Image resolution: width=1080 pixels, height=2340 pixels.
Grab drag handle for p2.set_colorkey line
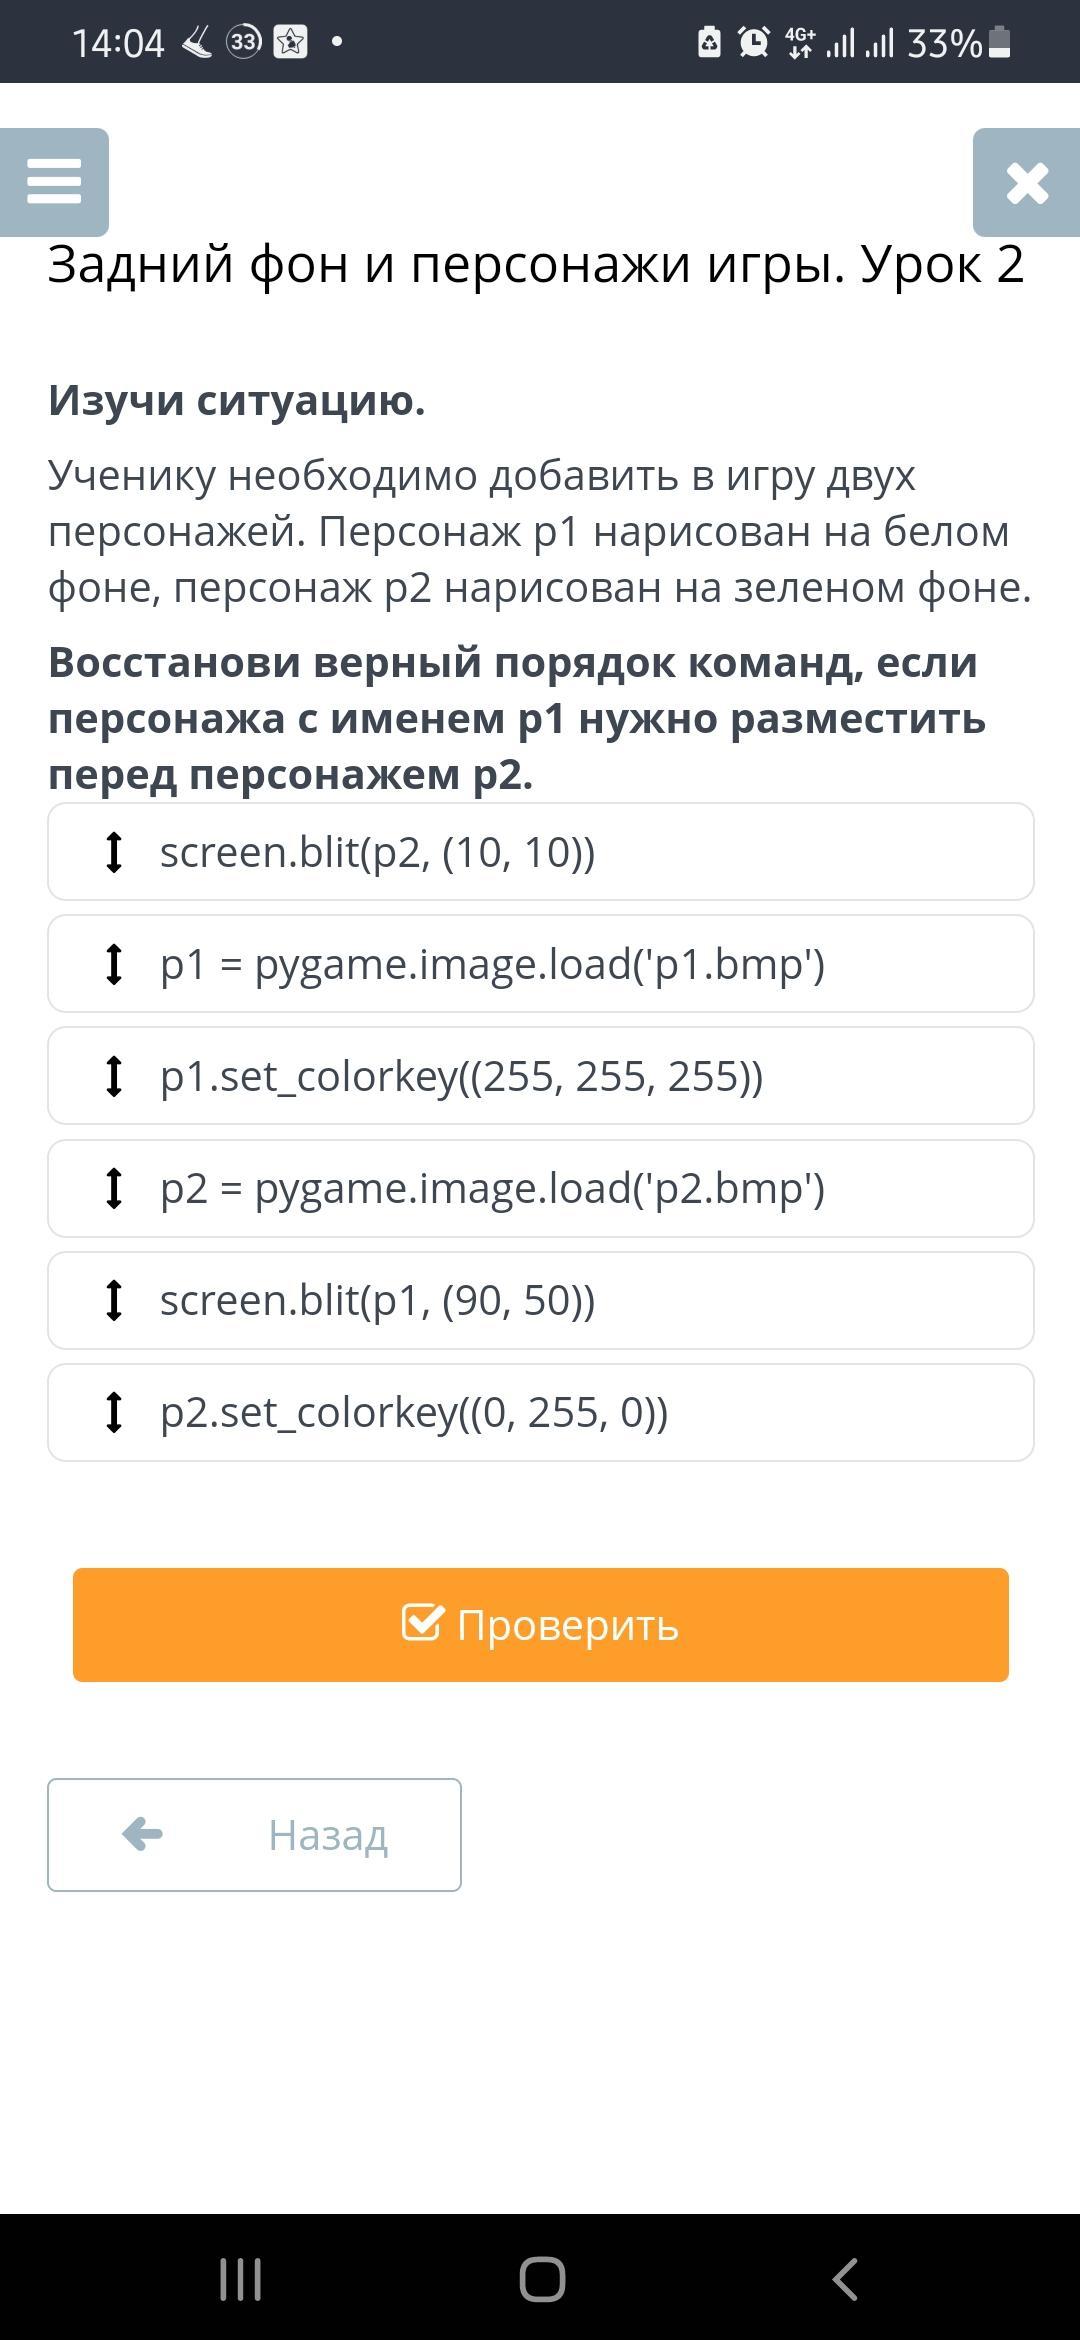(114, 1412)
